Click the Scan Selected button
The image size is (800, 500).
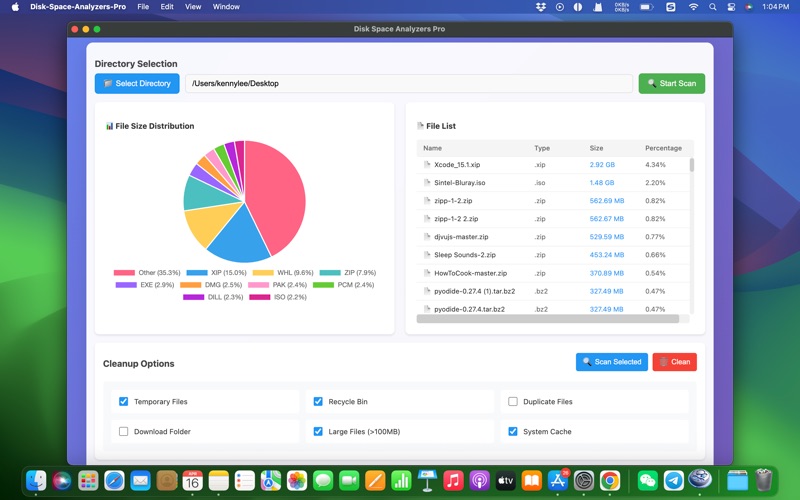[611, 362]
